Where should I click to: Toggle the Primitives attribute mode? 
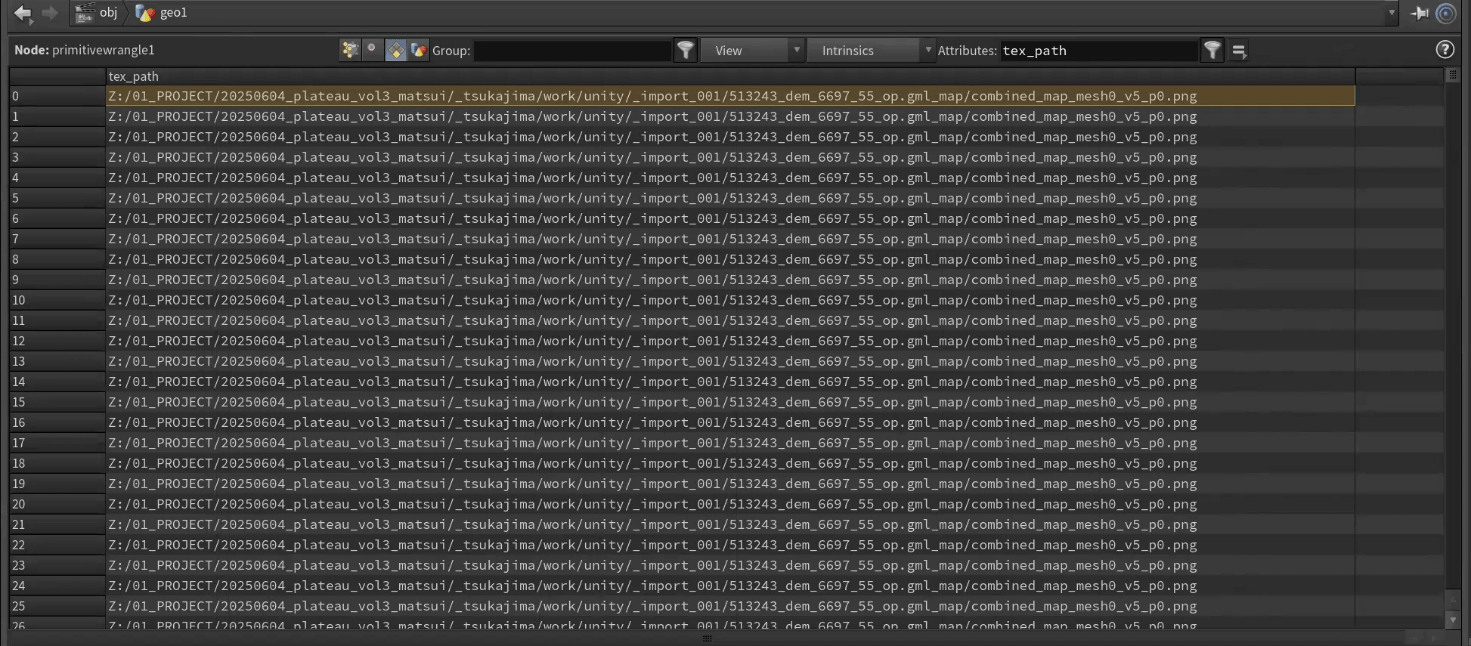coord(396,50)
